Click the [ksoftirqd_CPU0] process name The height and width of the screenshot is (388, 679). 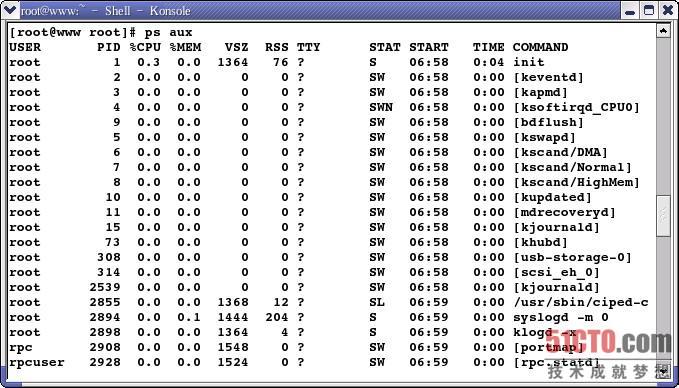point(576,107)
